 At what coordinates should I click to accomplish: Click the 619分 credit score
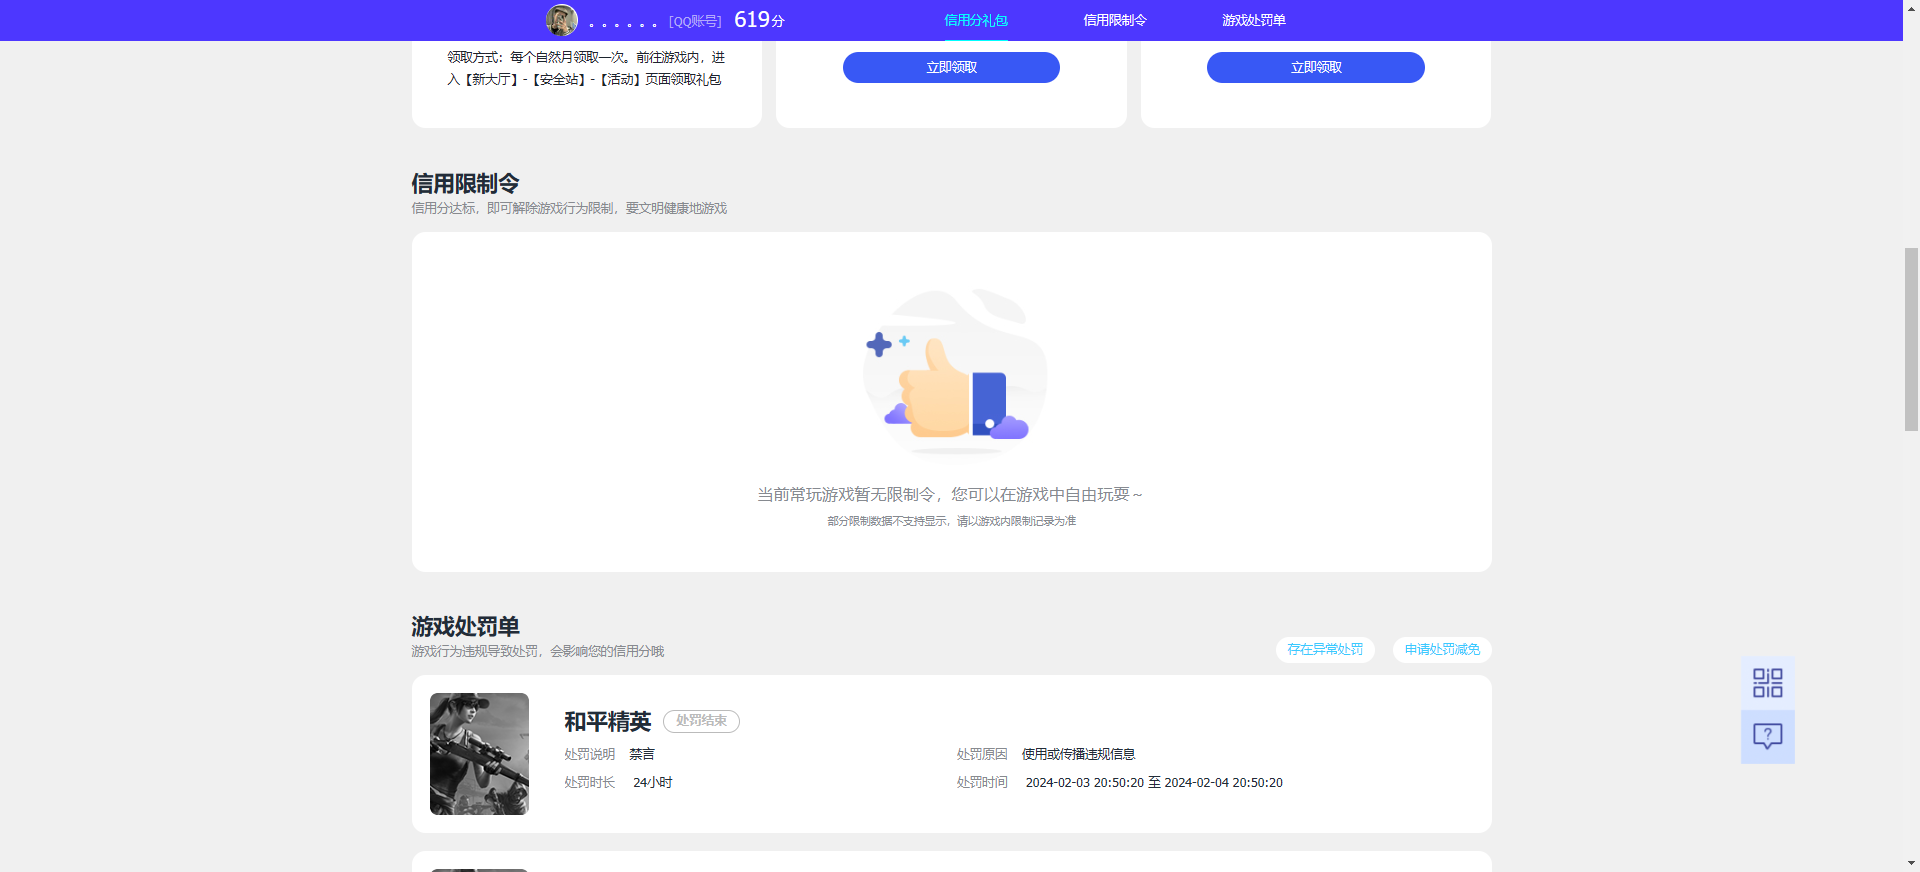coord(759,20)
